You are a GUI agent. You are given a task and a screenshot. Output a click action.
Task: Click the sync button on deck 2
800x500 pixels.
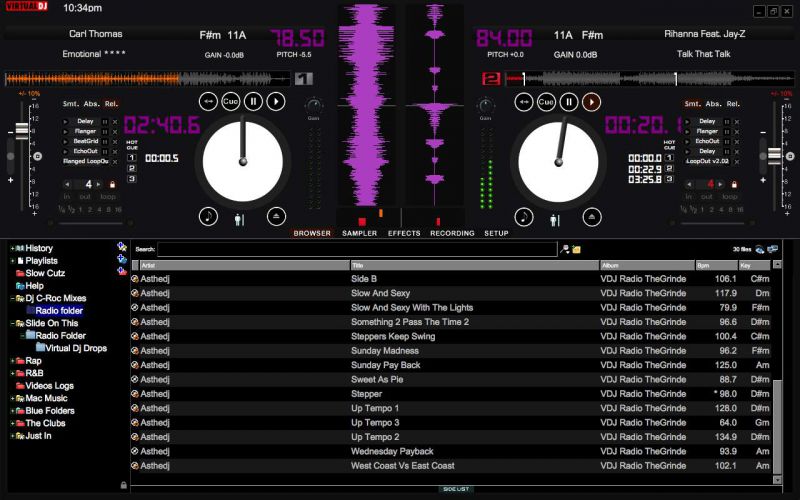[x=523, y=102]
